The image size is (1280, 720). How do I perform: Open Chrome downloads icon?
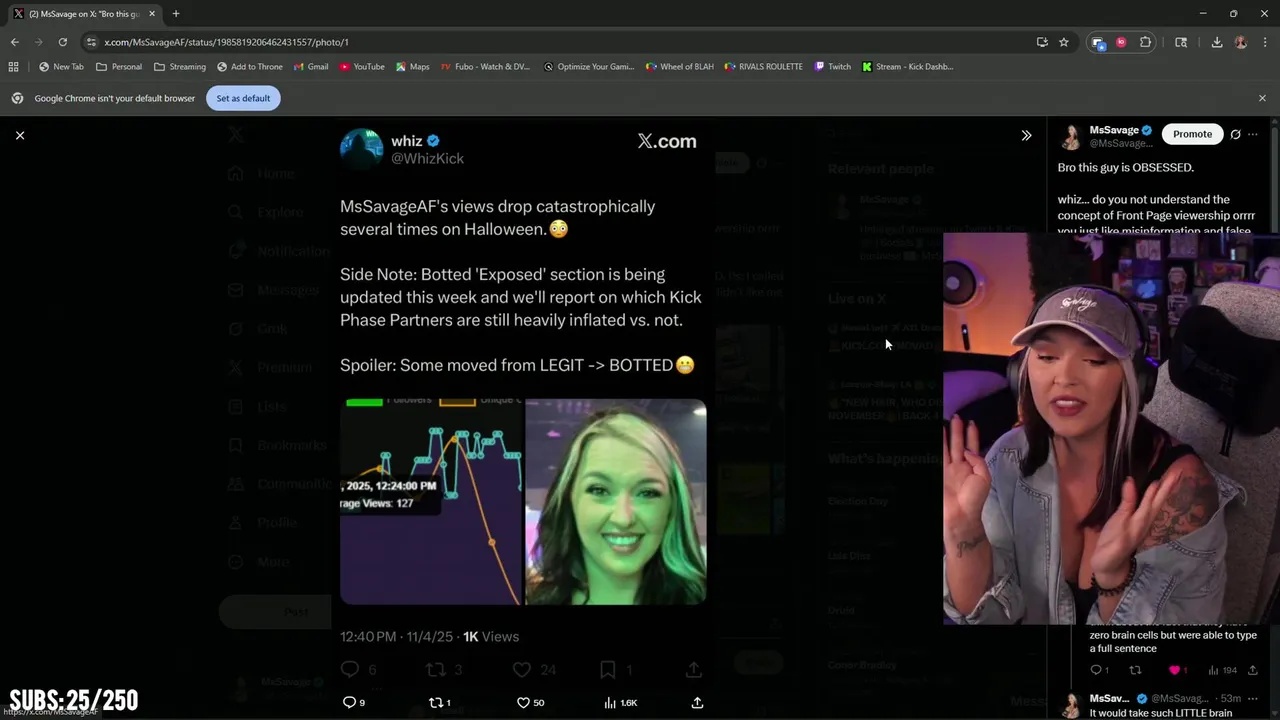point(1217,42)
